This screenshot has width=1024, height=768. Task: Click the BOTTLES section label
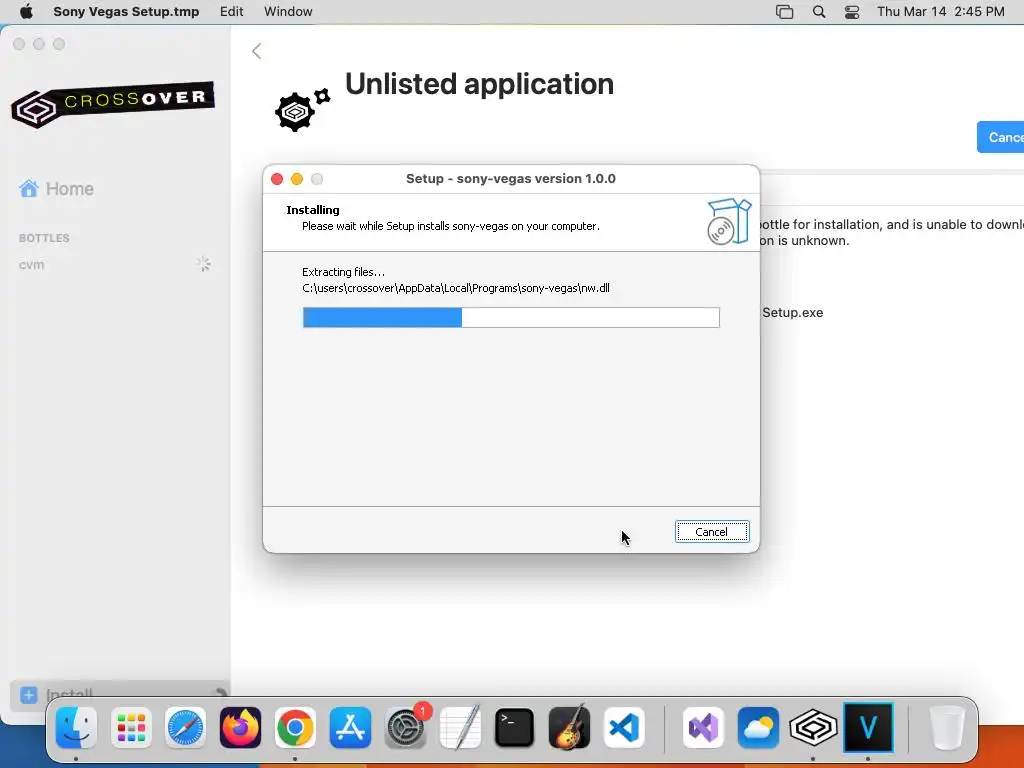point(44,238)
